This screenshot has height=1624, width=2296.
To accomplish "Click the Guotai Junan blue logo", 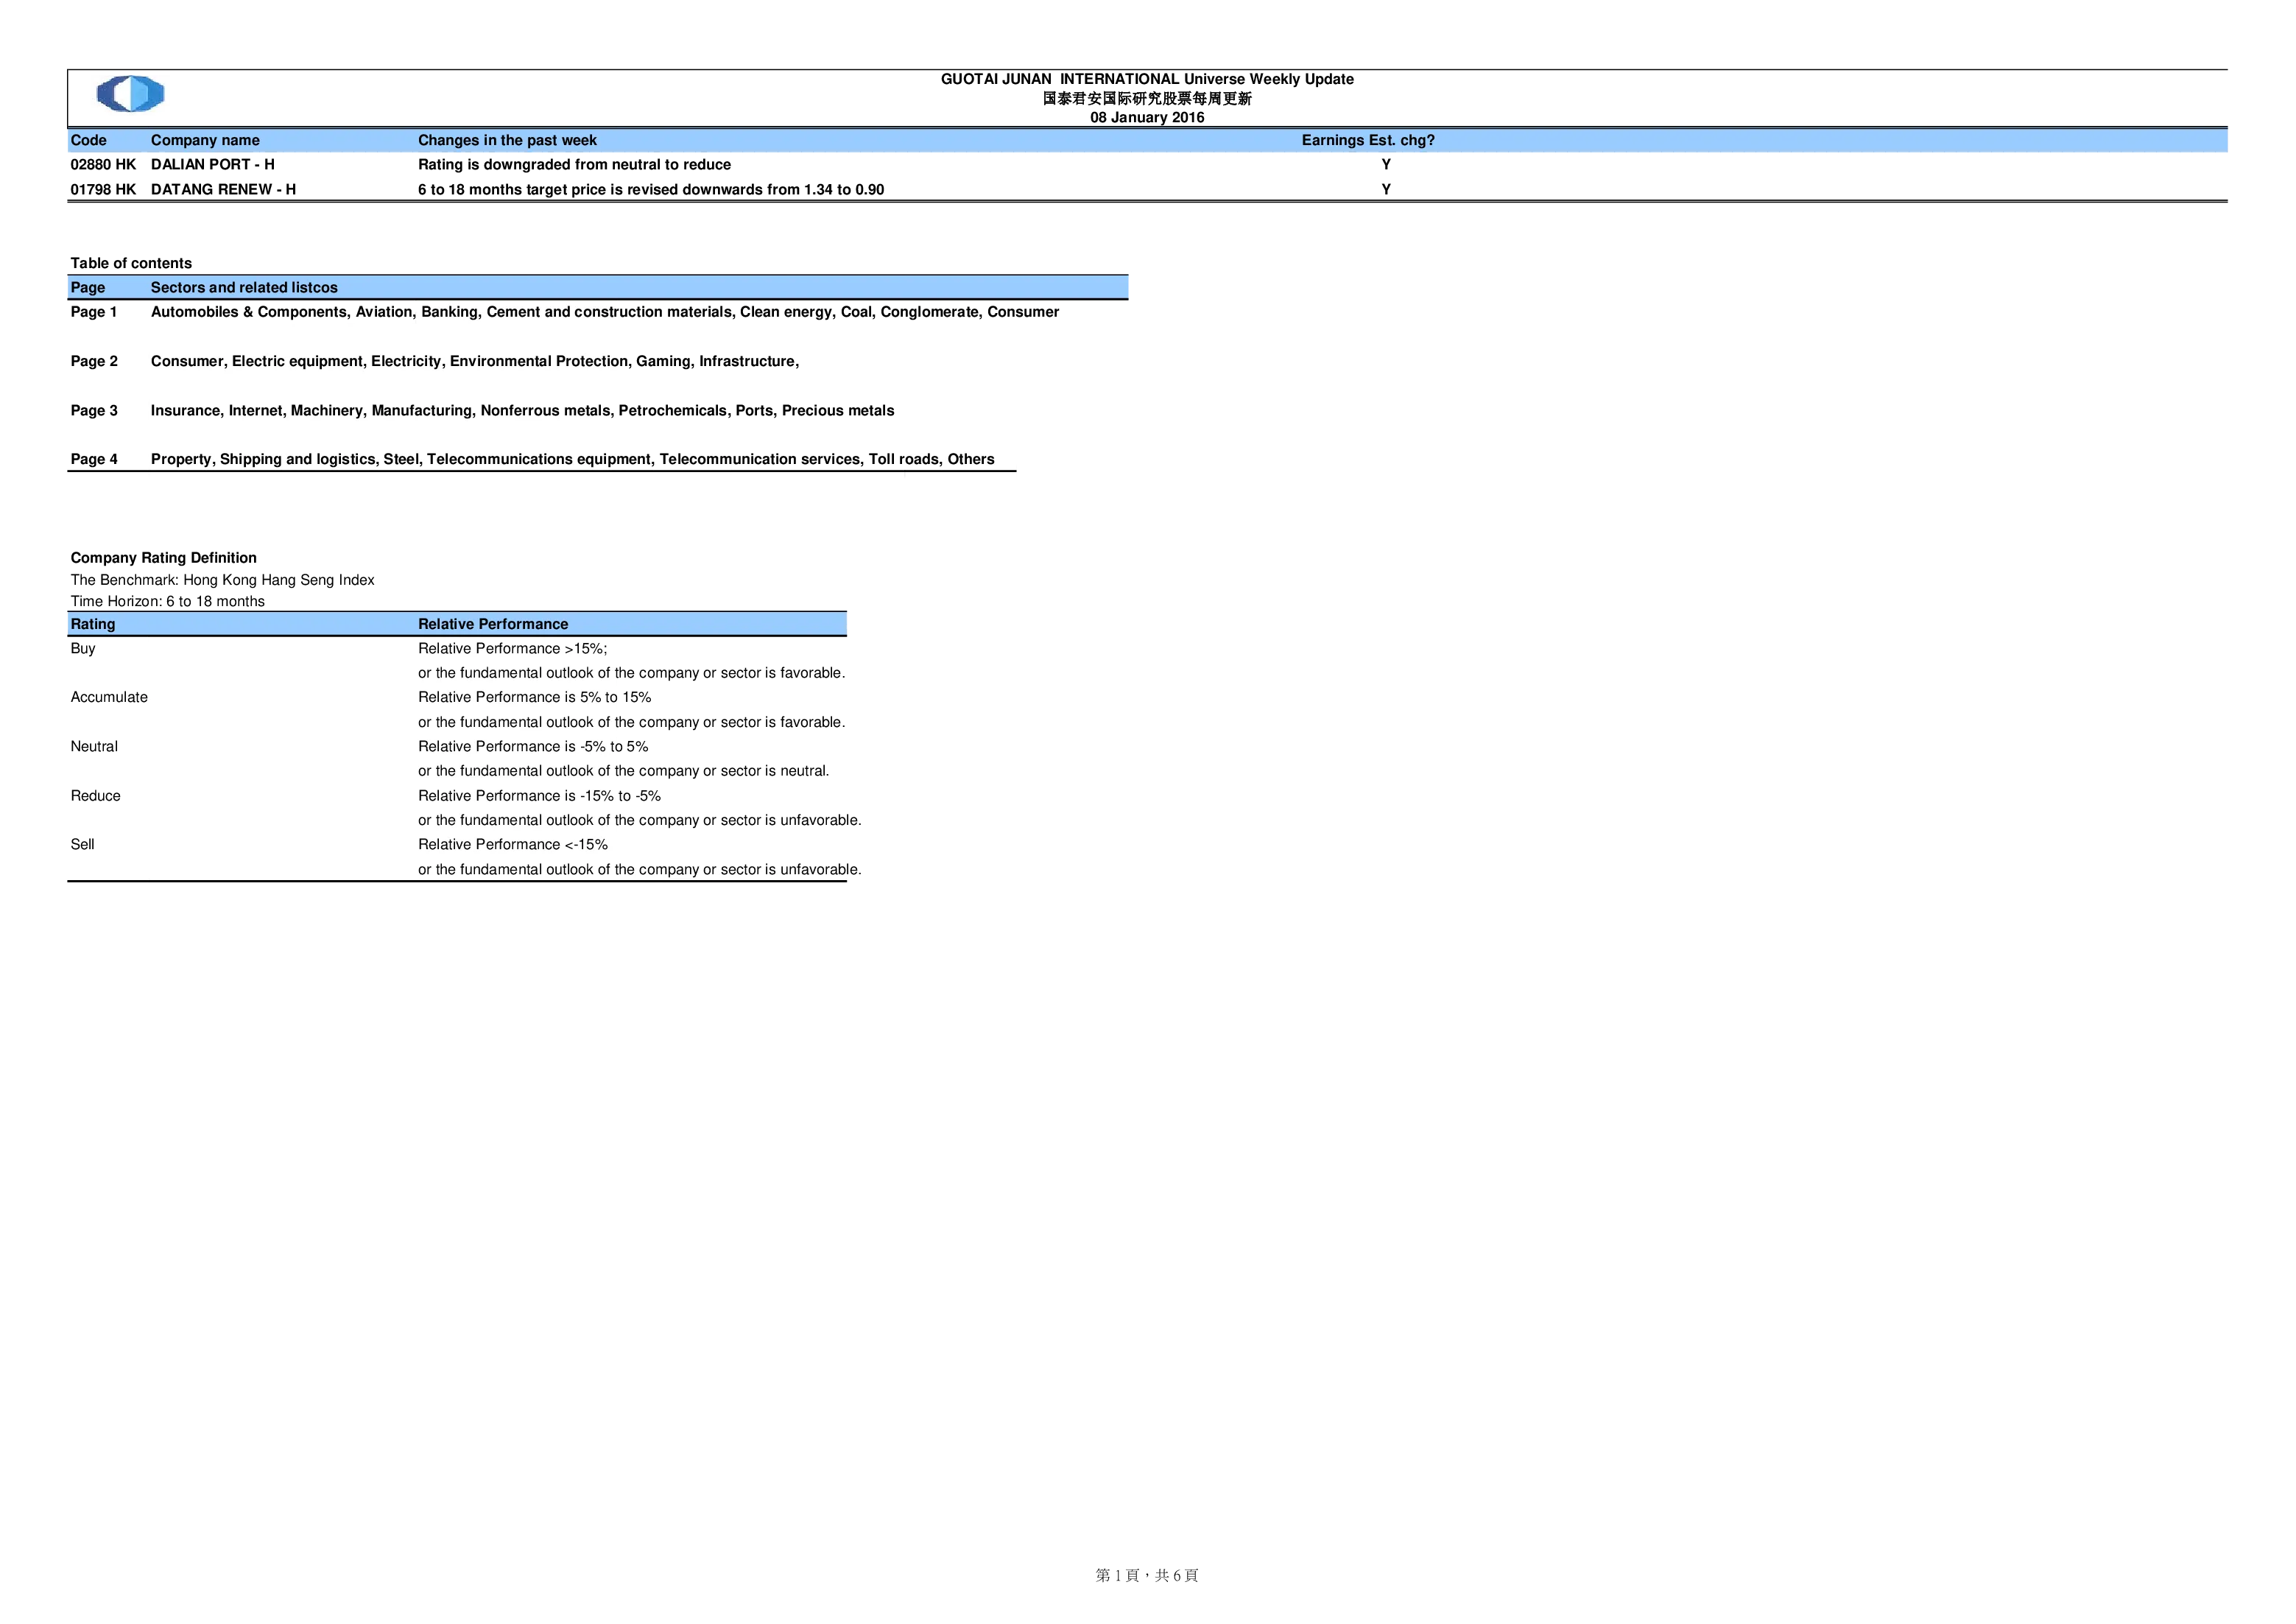I will 130,94.
